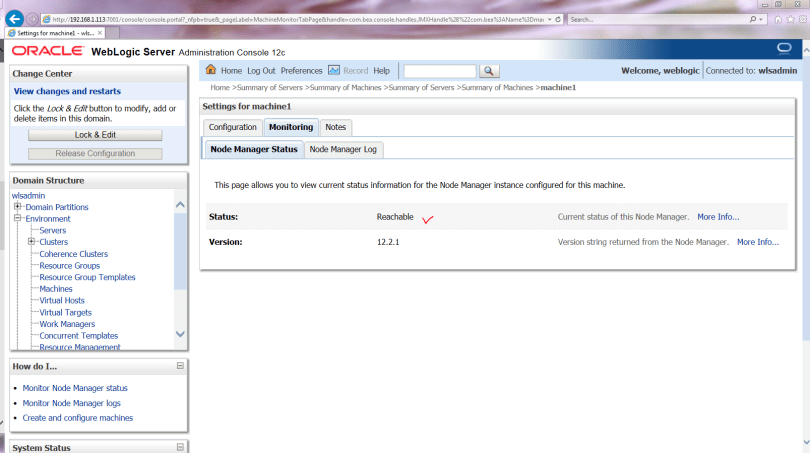Click Lock & Edit button
The width and height of the screenshot is (810, 453).
pyautogui.click(x=95, y=135)
